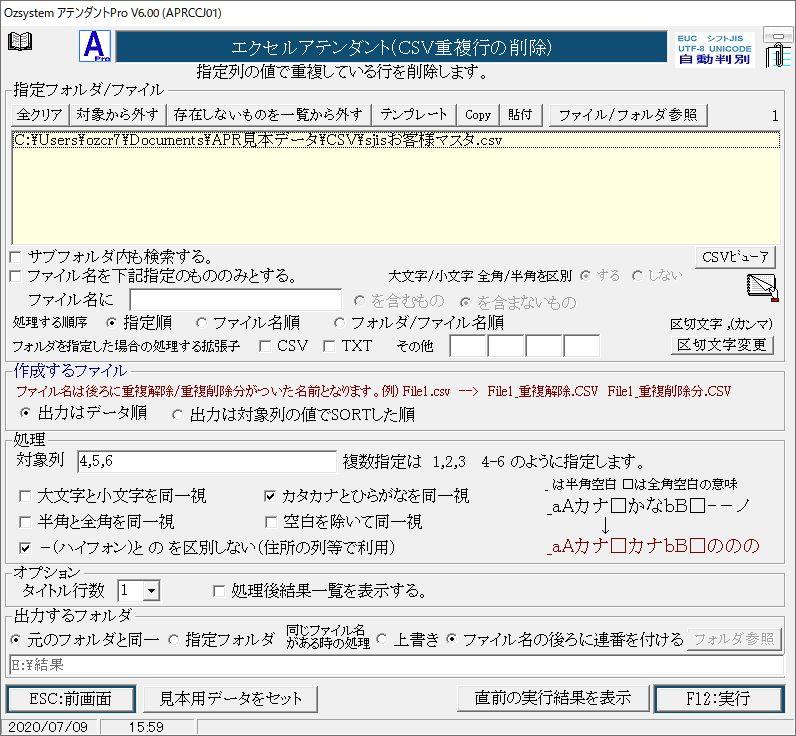796x736 pixels.
Task: Click the 対象列 input field
Action: pyautogui.click(x=206, y=461)
